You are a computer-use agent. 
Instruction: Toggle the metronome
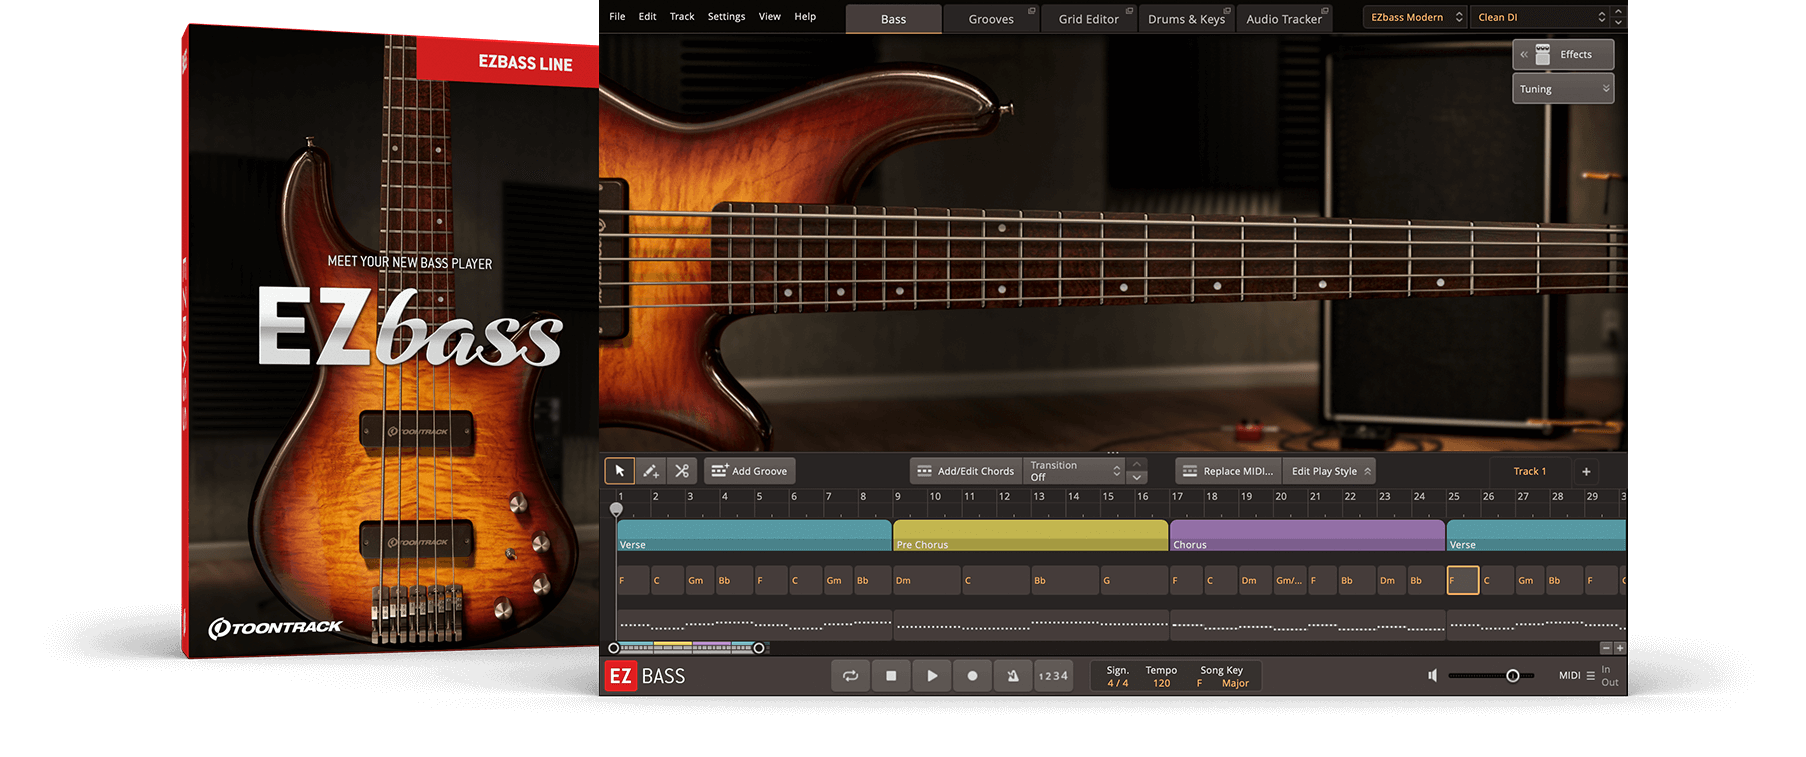coord(1013,676)
